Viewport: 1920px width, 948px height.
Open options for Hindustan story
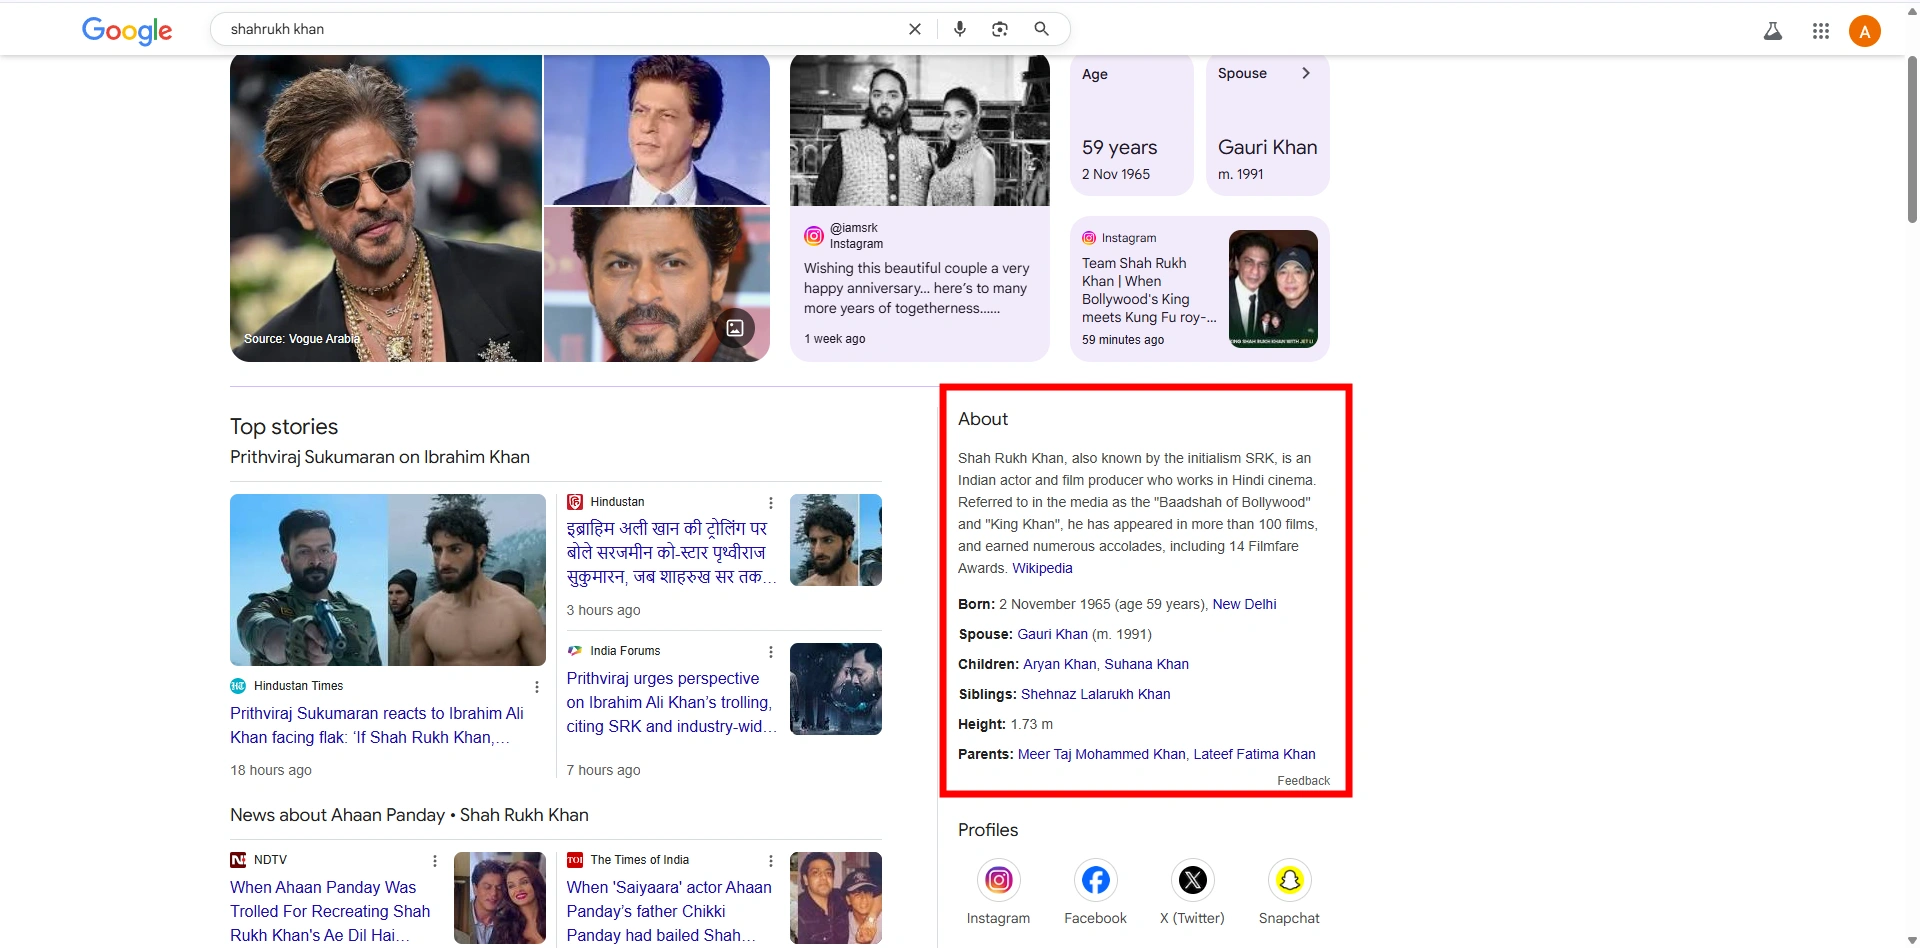(770, 503)
